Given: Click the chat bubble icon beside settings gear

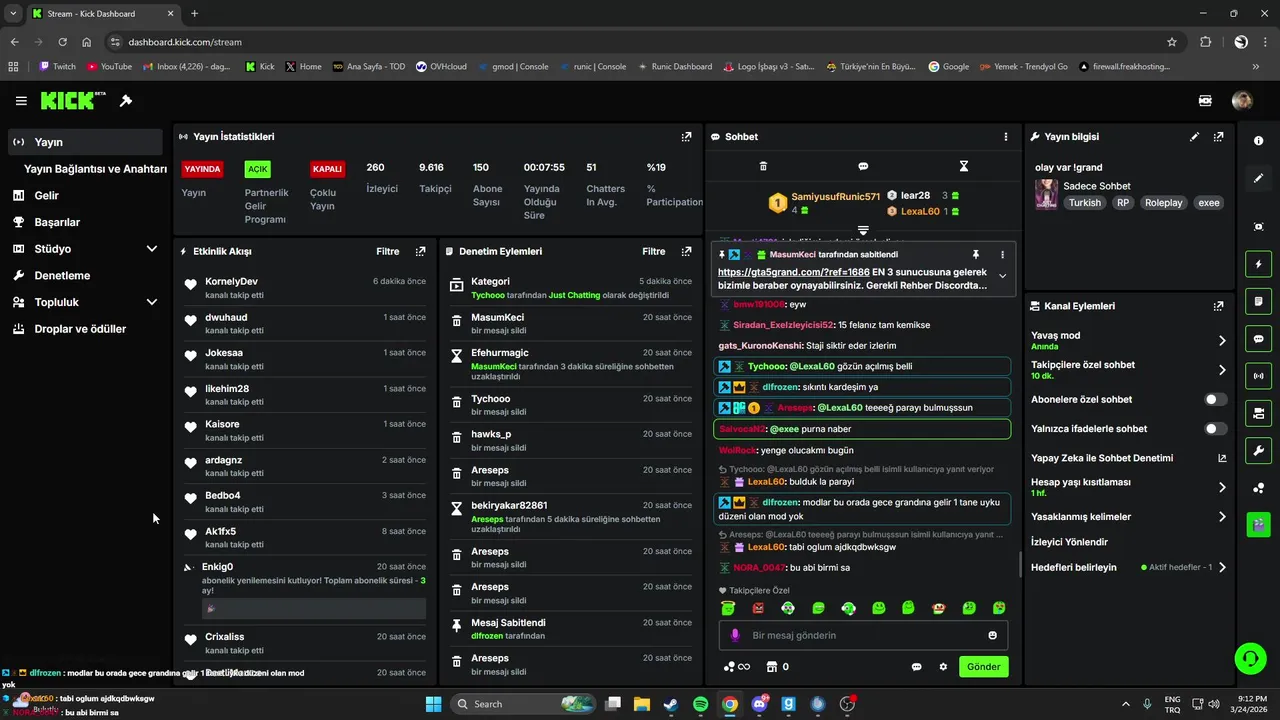Looking at the screenshot, I should click(x=916, y=667).
